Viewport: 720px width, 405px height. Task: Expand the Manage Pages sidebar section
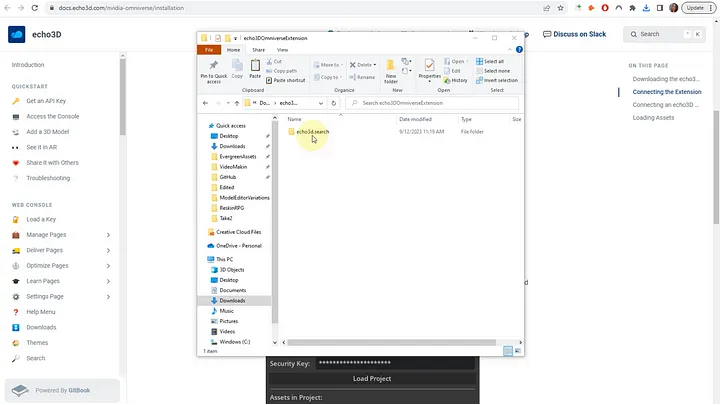pyautogui.click(x=108, y=235)
